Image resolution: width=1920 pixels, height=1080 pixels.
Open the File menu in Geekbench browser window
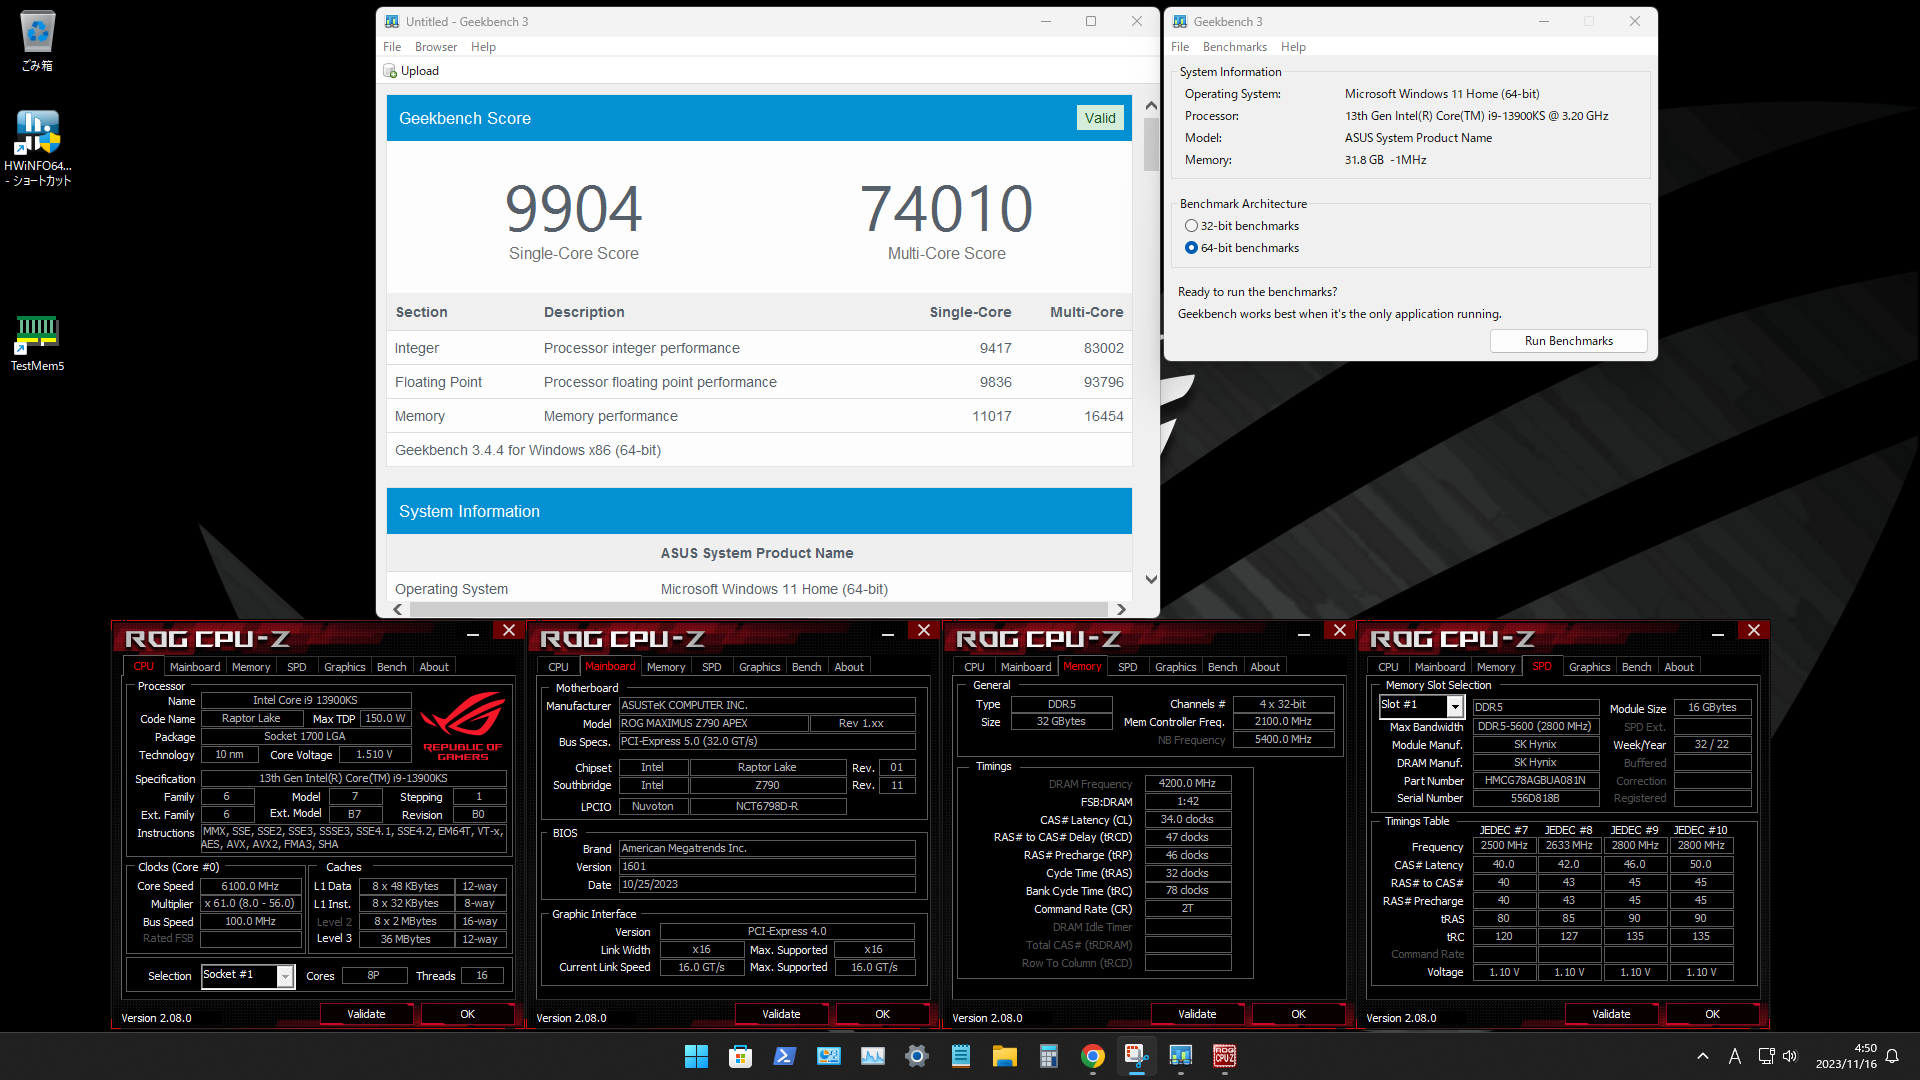click(392, 47)
